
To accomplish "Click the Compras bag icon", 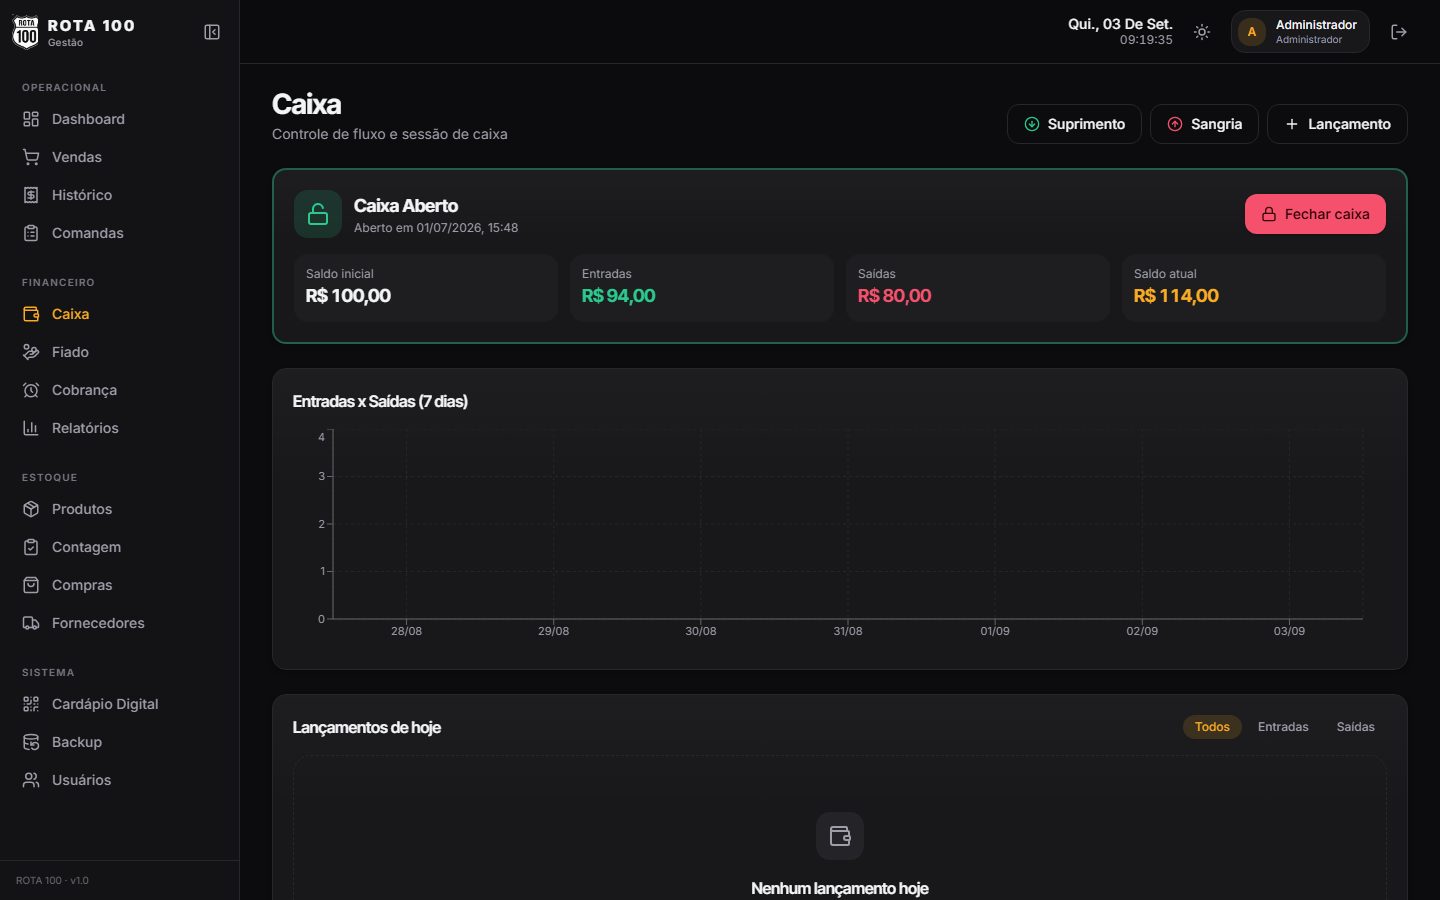I will click(x=31, y=585).
